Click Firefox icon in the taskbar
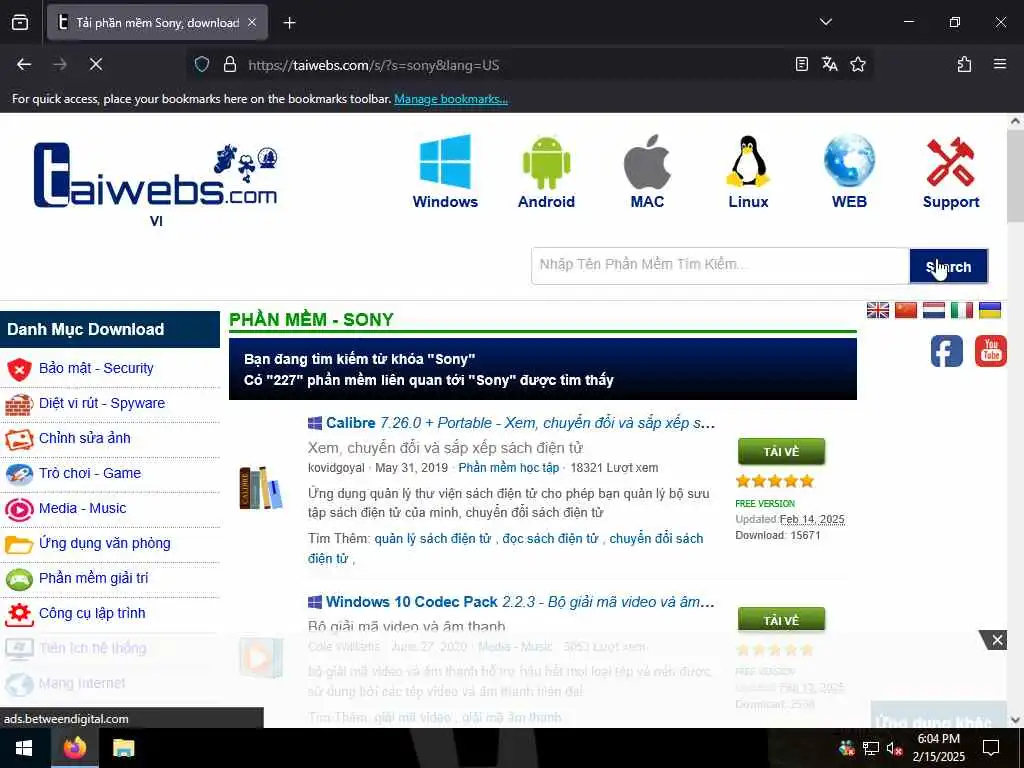 pyautogui.click(x=74, y=748)
